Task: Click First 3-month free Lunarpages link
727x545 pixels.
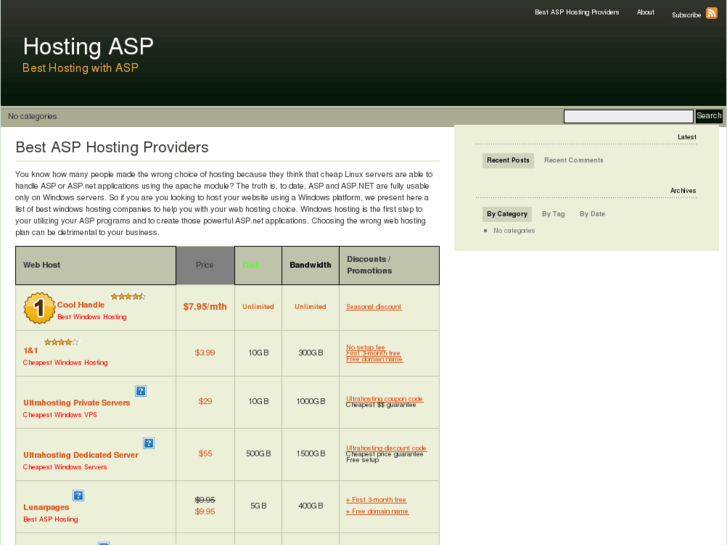Action: [376, 500]
